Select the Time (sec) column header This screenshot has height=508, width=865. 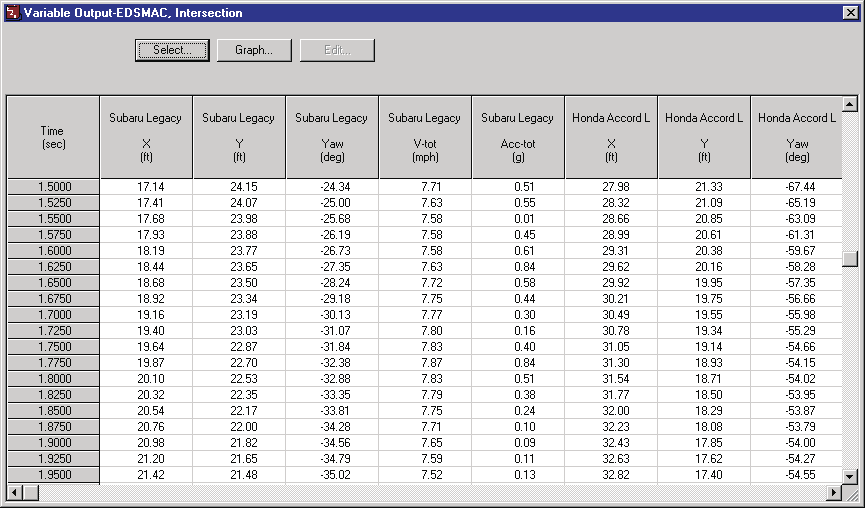53,137
